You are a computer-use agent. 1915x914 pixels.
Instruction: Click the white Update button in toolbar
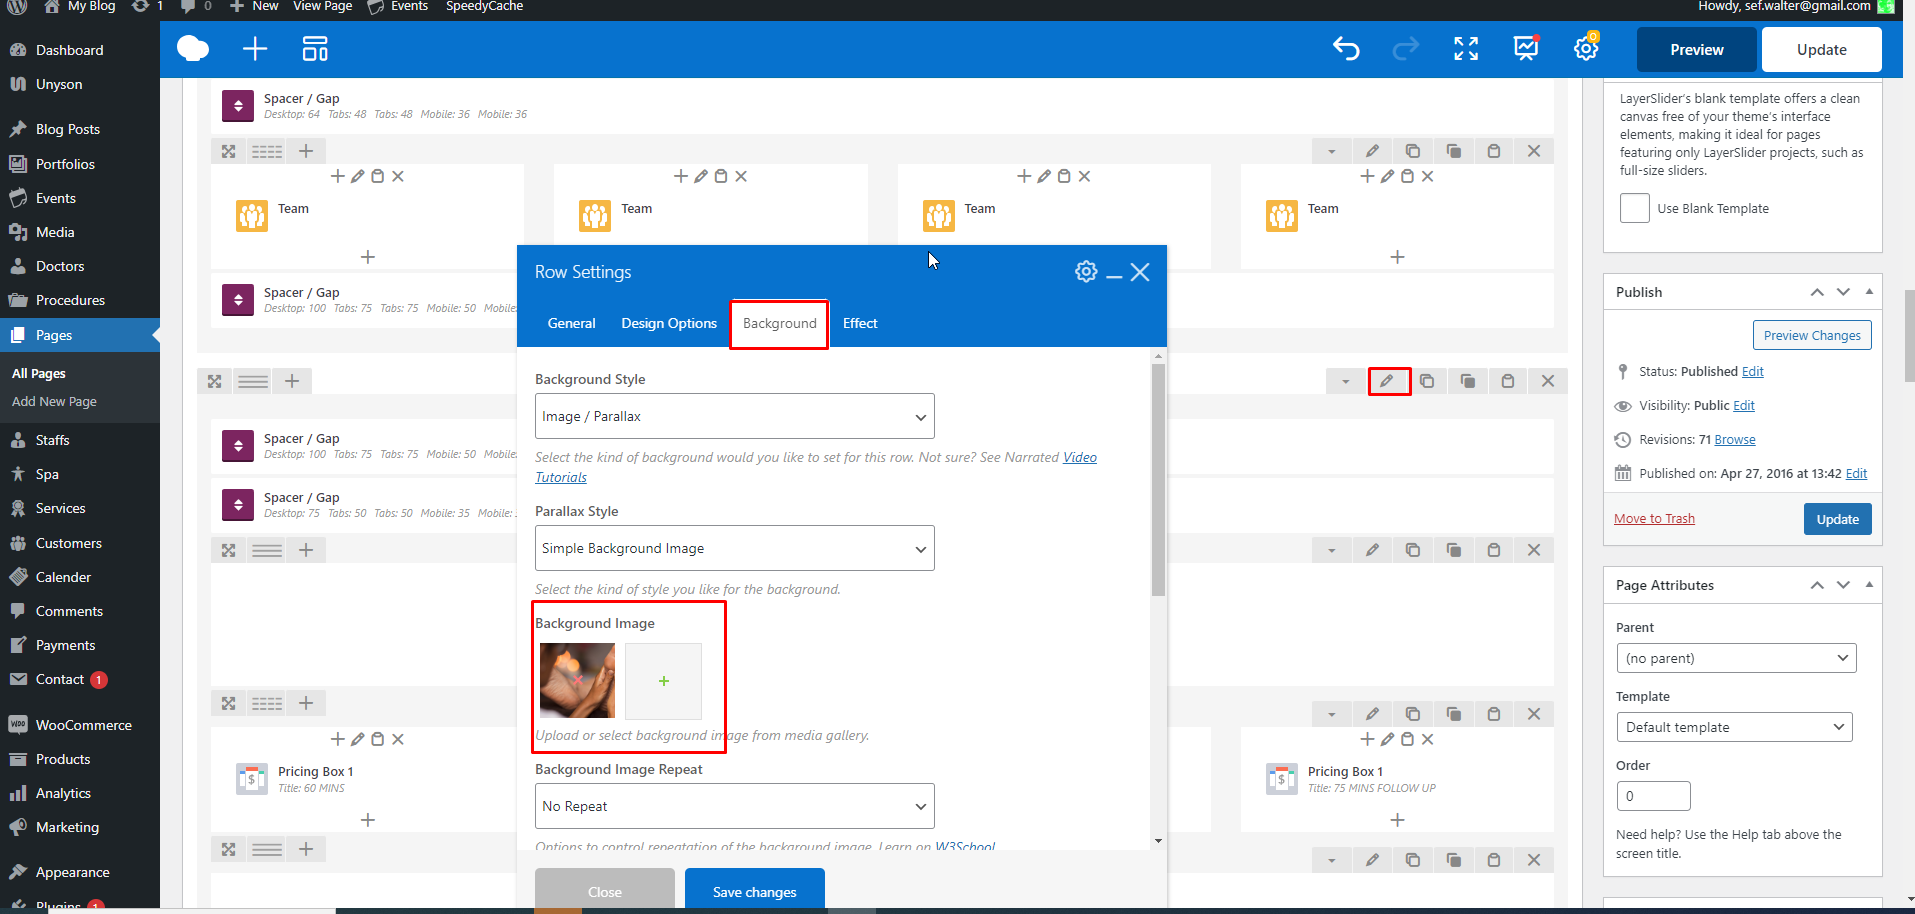(1822, 49)
